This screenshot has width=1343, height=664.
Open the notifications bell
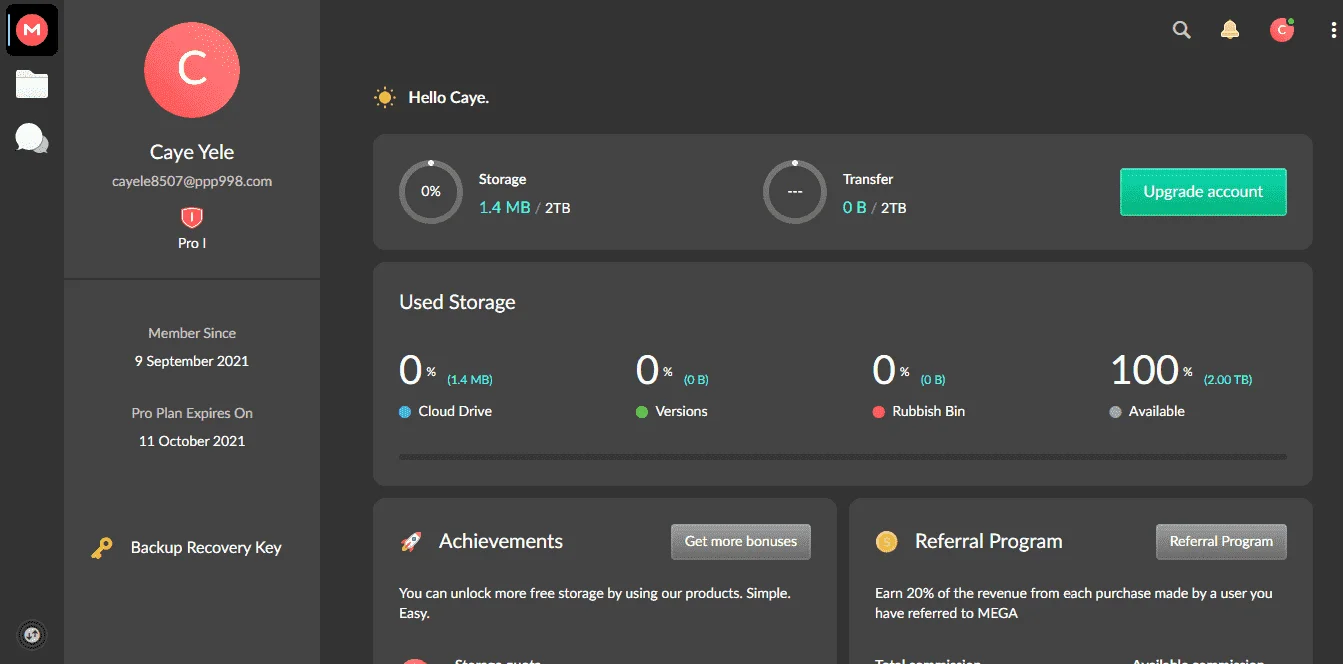point(1230,30)
